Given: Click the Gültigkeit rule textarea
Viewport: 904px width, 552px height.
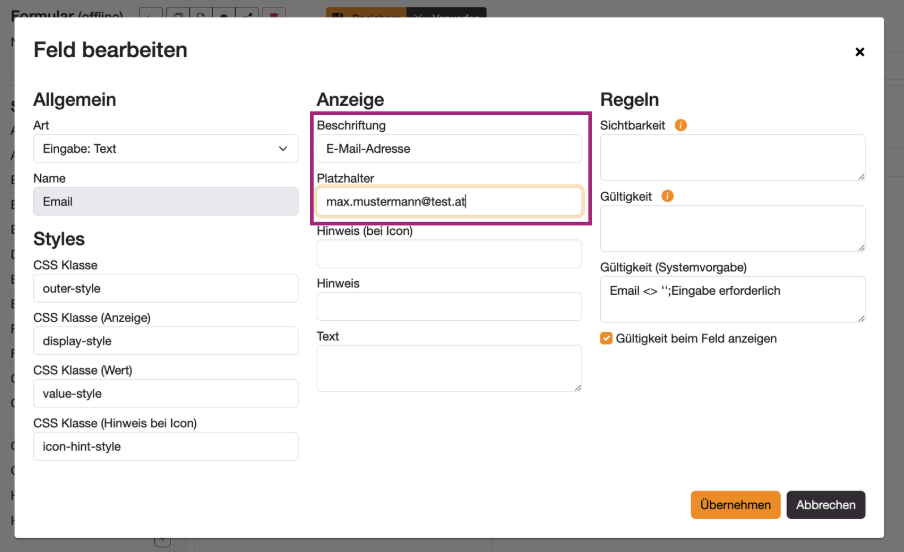Looking at the screenshot, I should coord(732,229).
